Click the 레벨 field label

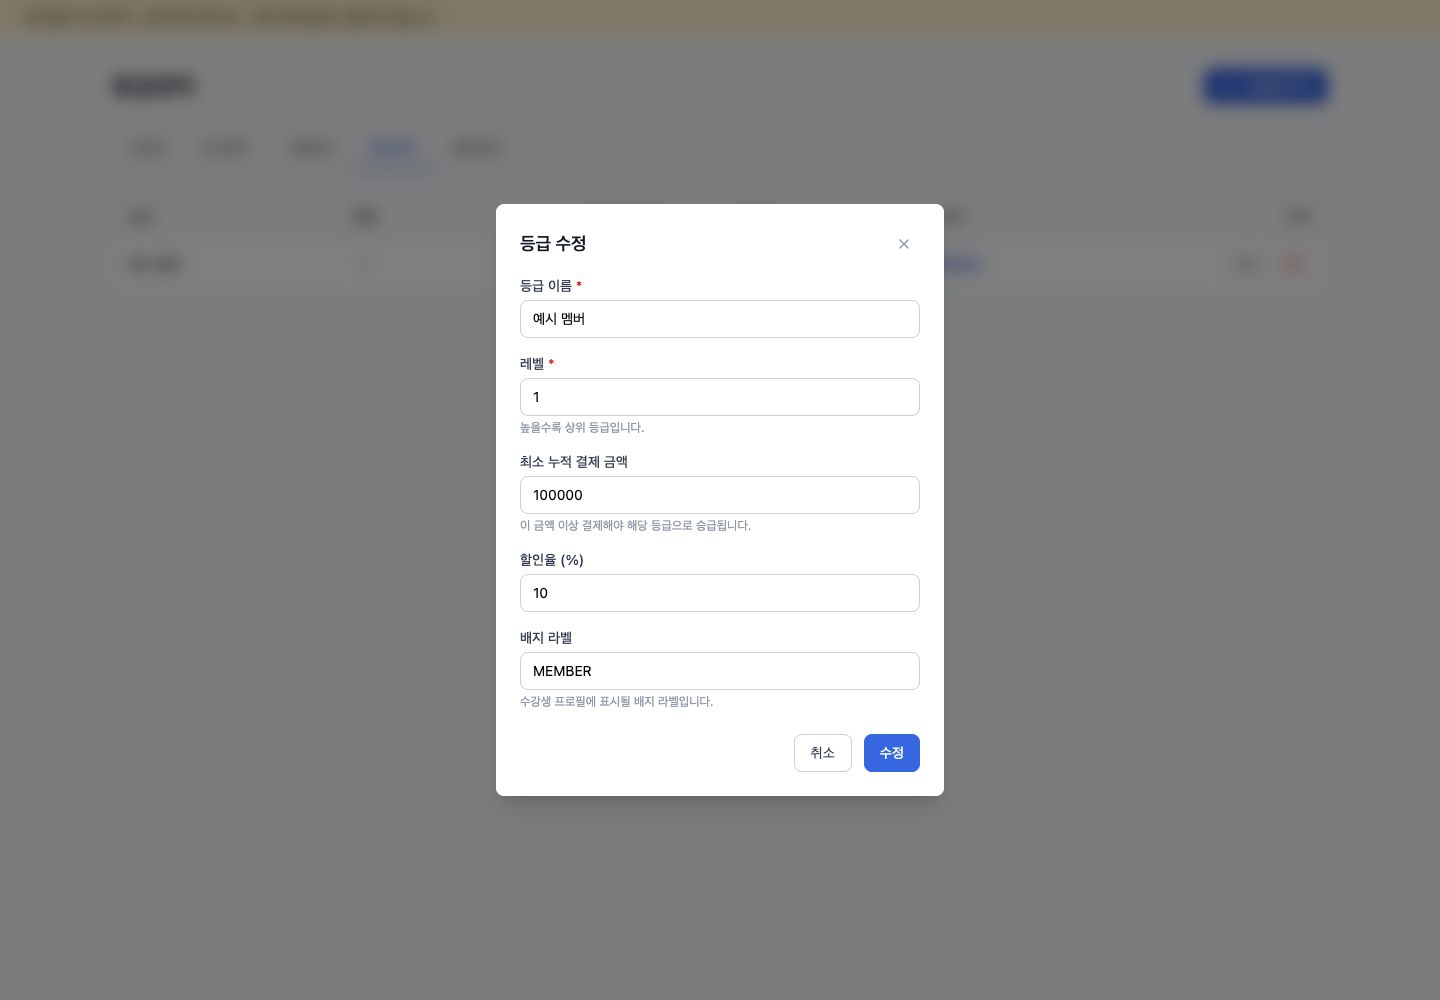(532, 364)
